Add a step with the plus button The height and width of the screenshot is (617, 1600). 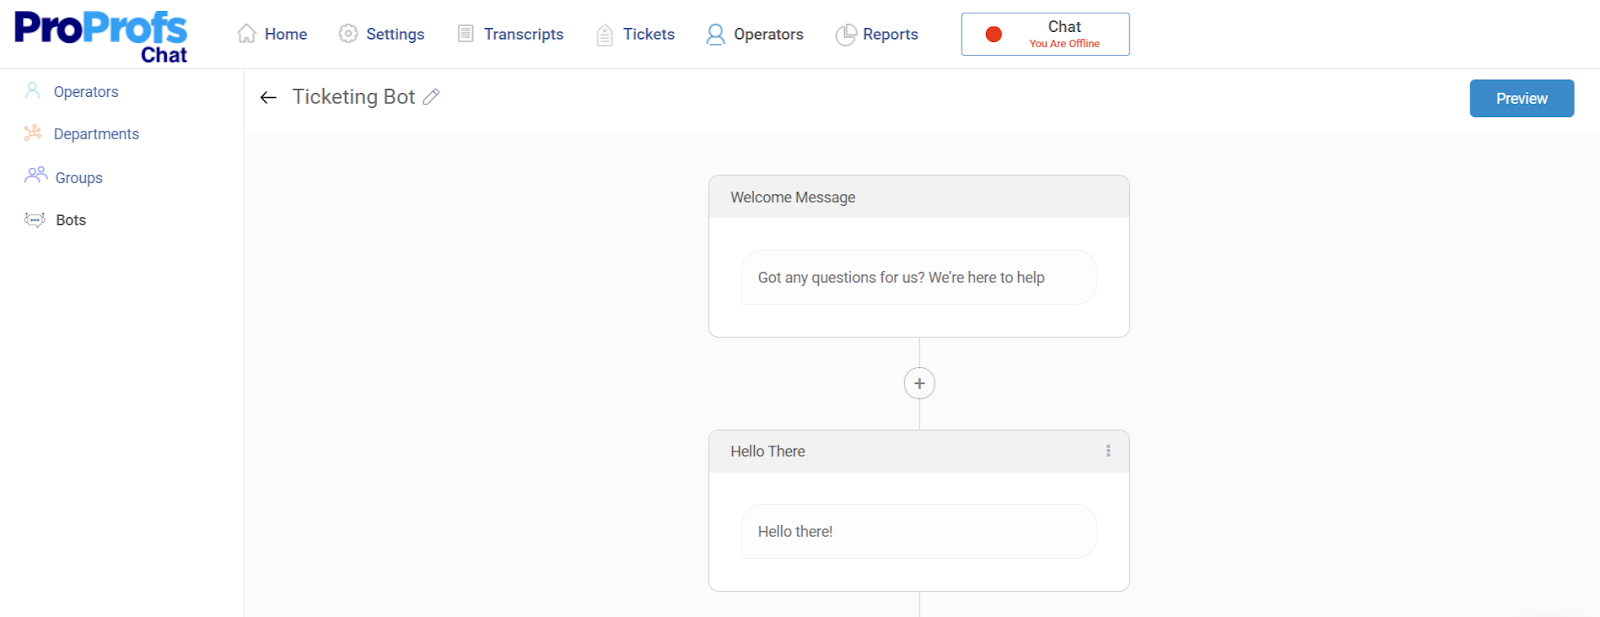tap(919, 383)
